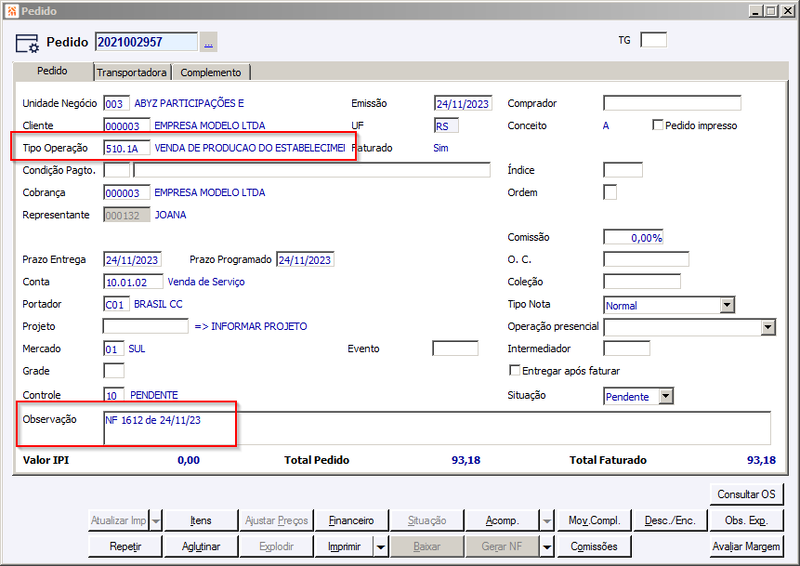
Task: Click the Pedido gear-window icon
Action: click(x=27, y=43)
